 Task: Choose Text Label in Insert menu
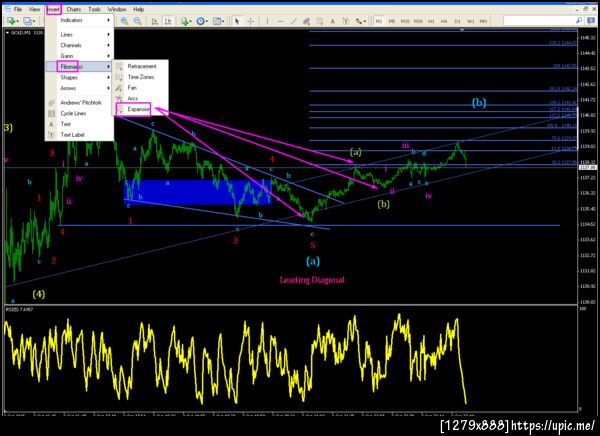click(x=80, y=135)
